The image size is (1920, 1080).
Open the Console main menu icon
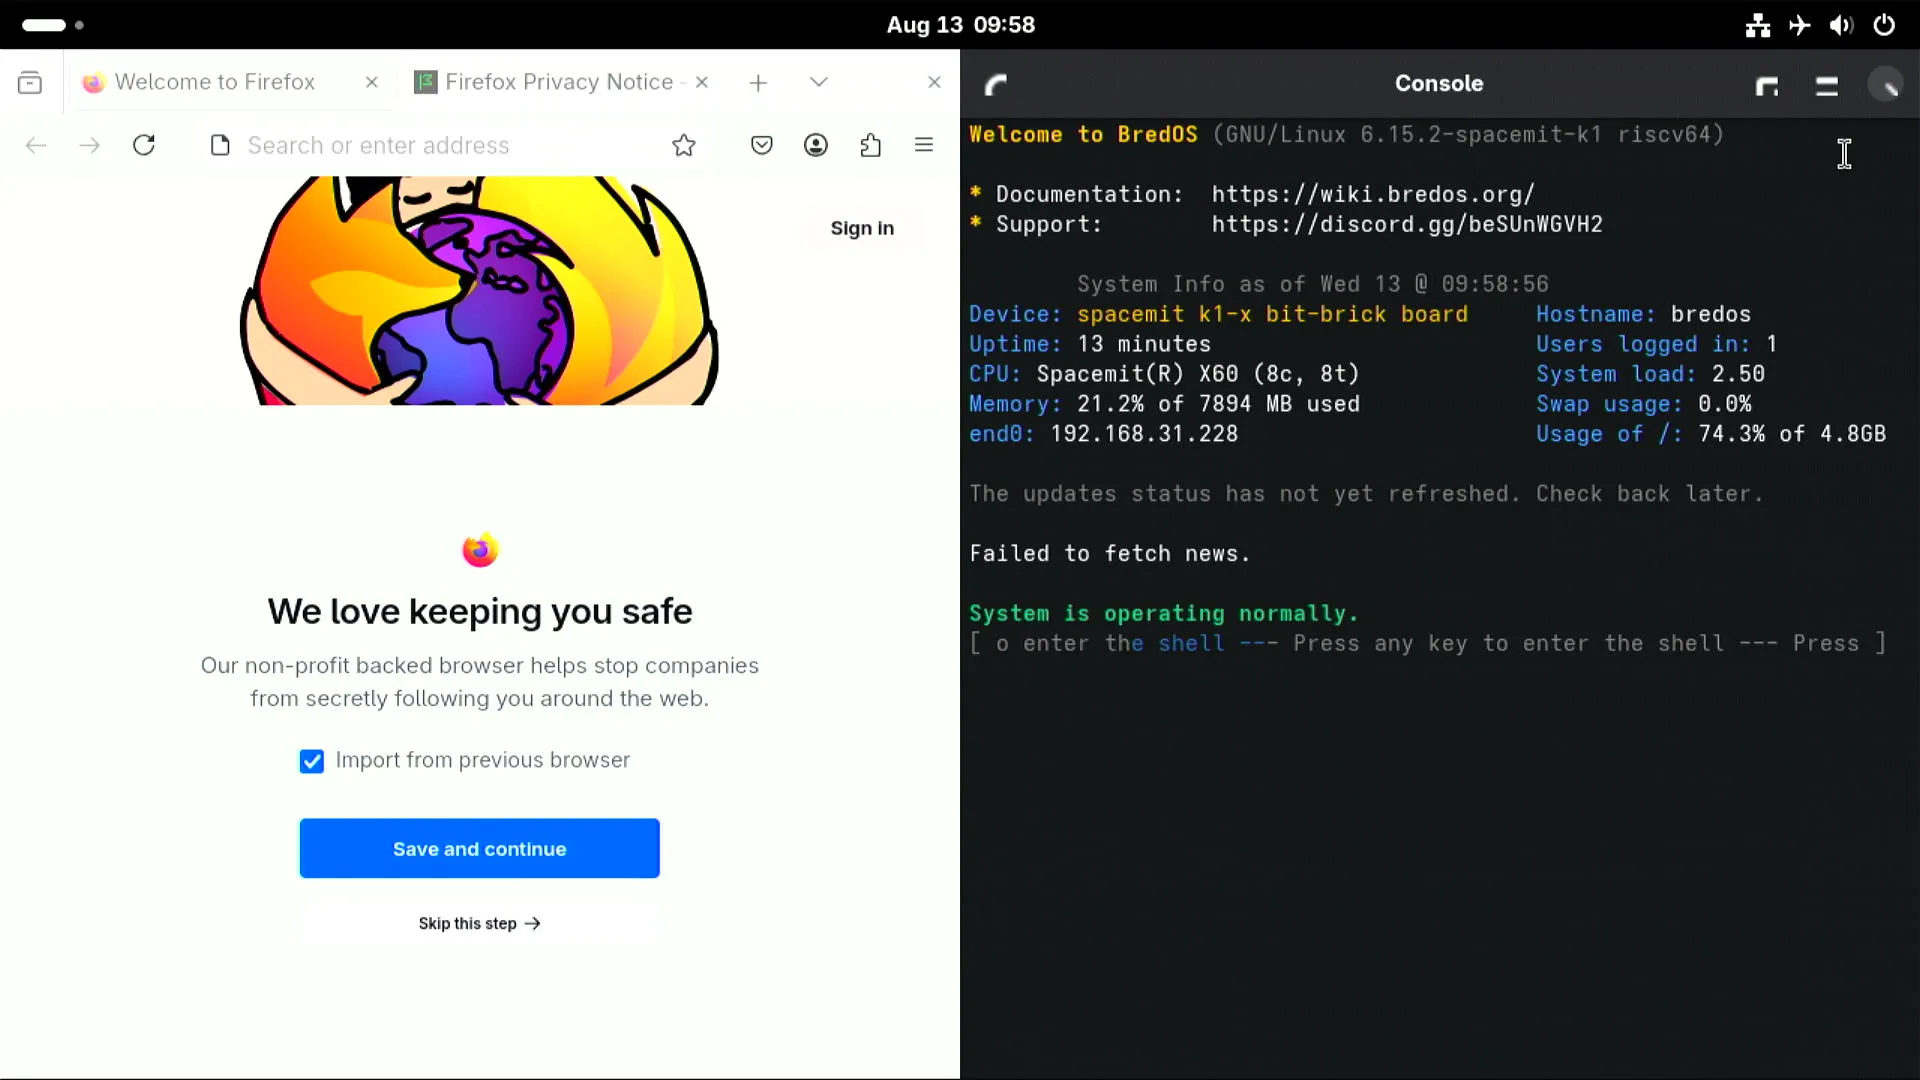(1826, 85)
